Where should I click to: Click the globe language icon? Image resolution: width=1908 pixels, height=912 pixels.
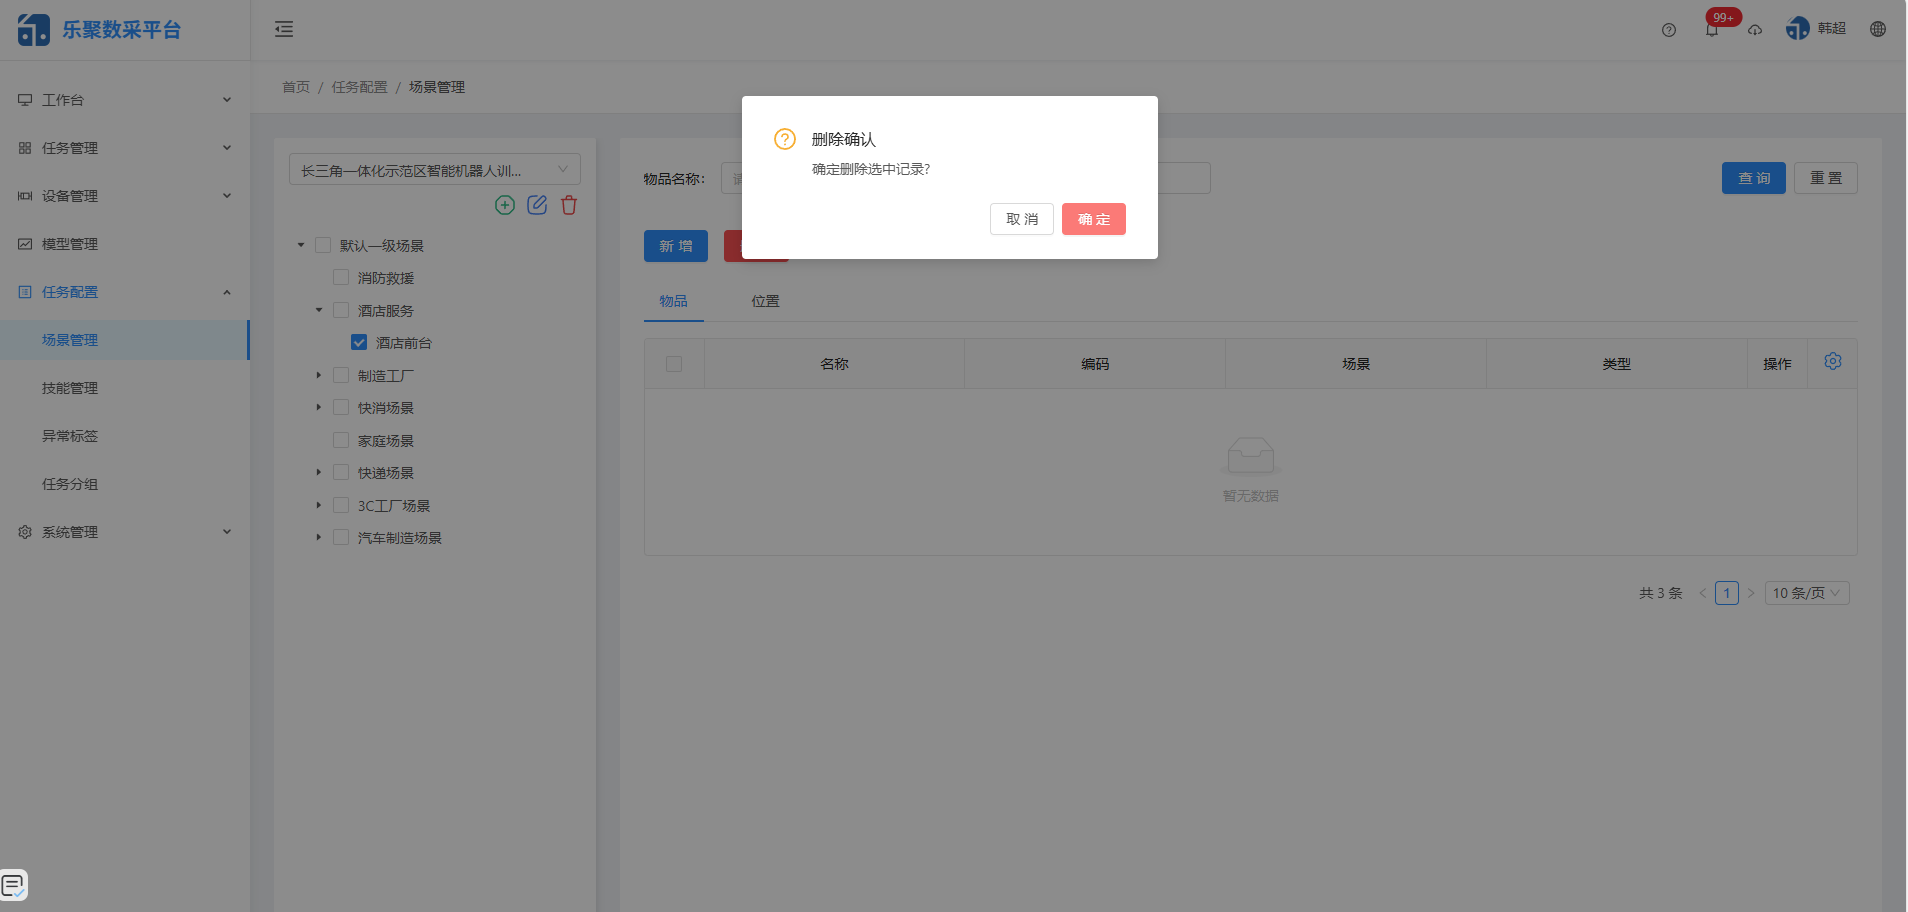[x=1877, y=29]
